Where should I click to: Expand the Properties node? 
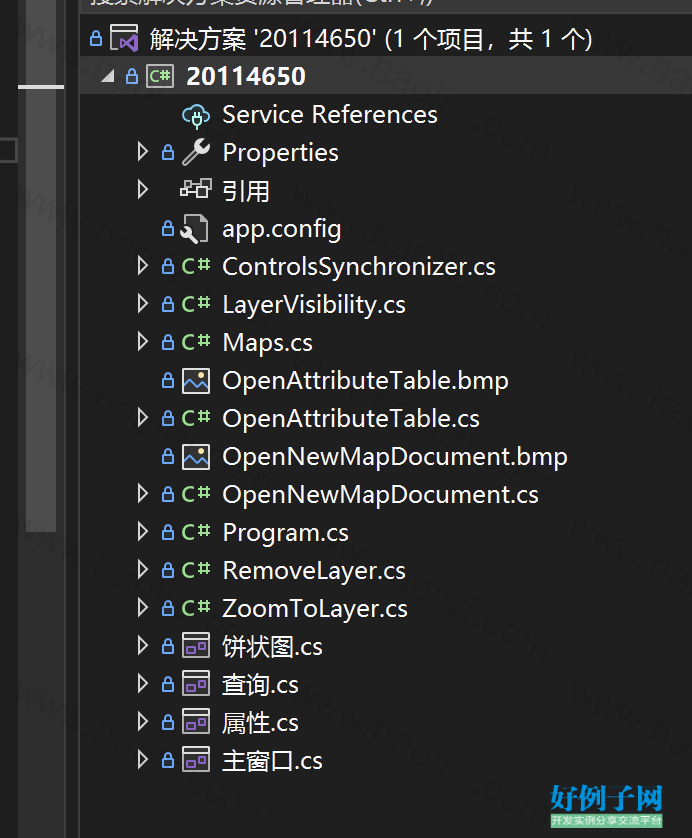point(143,152)
